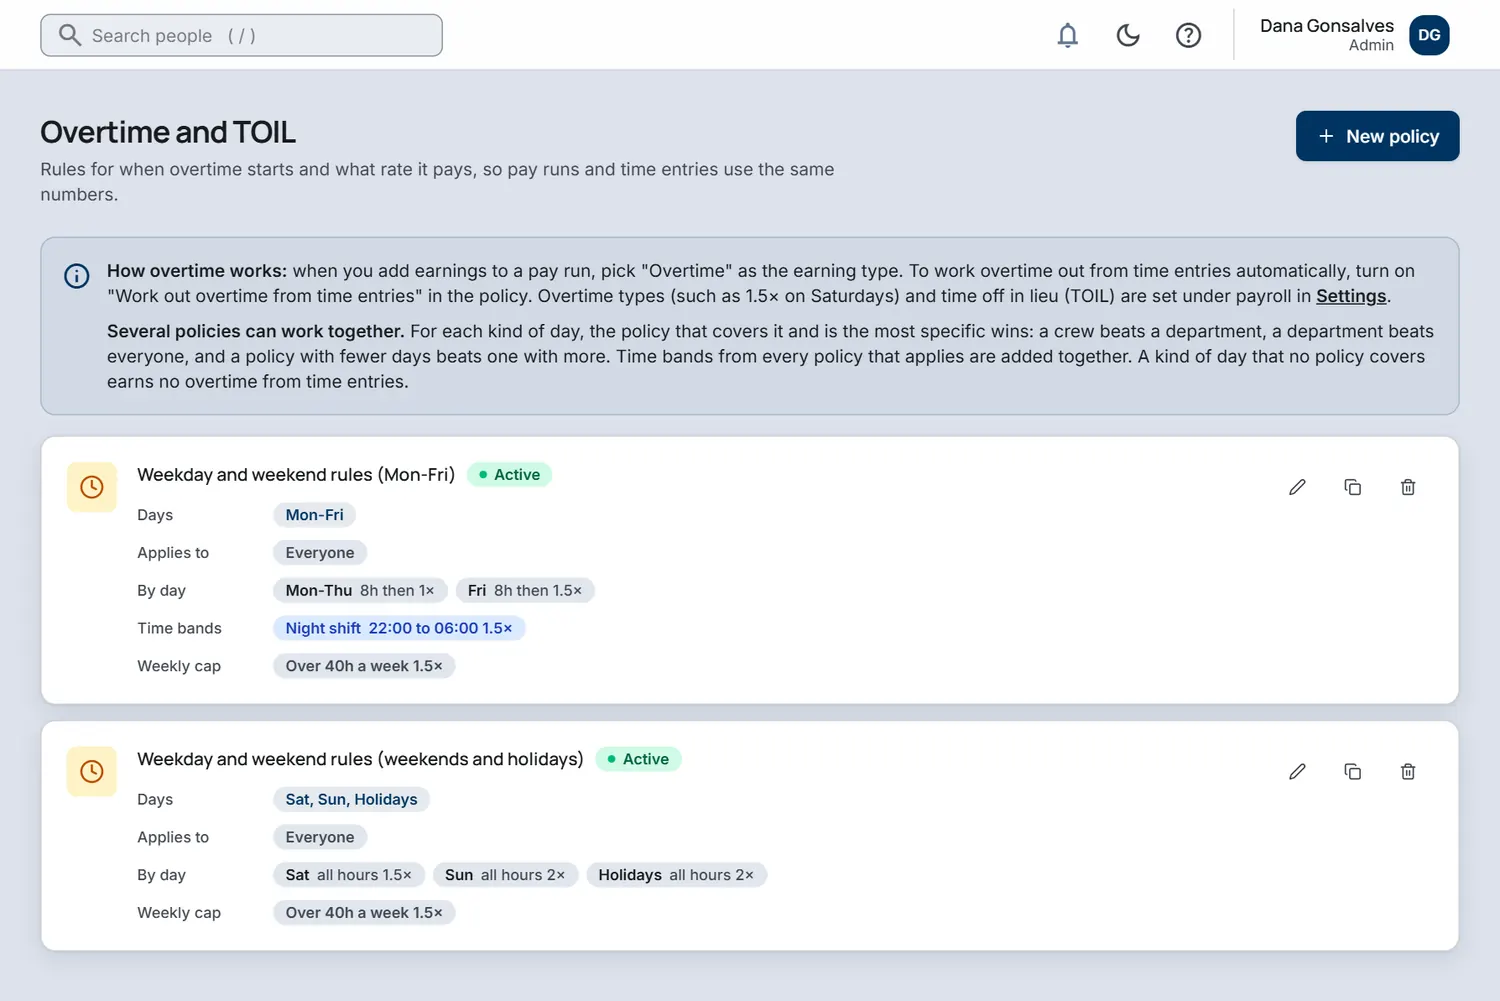Image resolution: width=1500 pixels, height=1001 pixels.
Task: Delete the Mon-Fri policy
Action: [1408, 487]
